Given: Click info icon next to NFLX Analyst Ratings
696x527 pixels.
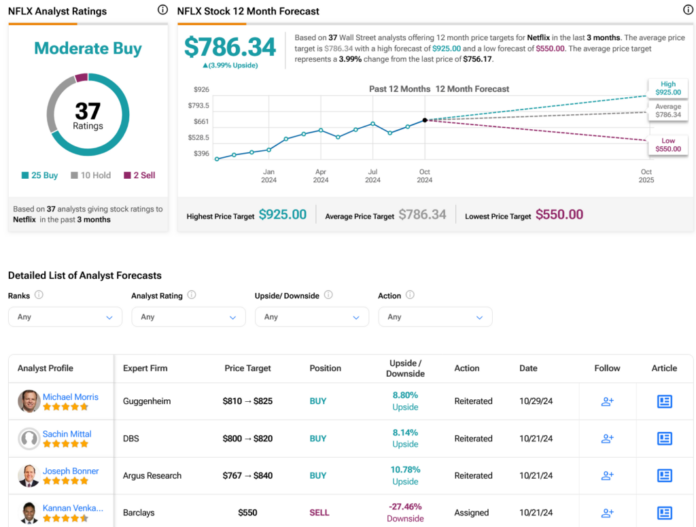Looking at the screenshot, I should (x=163, y=10).
